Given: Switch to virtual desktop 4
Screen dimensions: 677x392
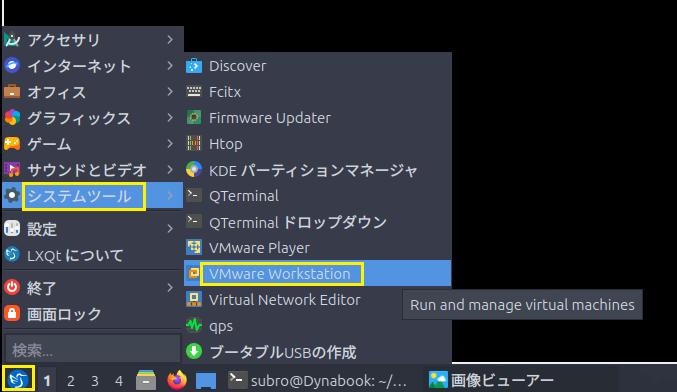Looking at the screenshot, I should [119, 381].
